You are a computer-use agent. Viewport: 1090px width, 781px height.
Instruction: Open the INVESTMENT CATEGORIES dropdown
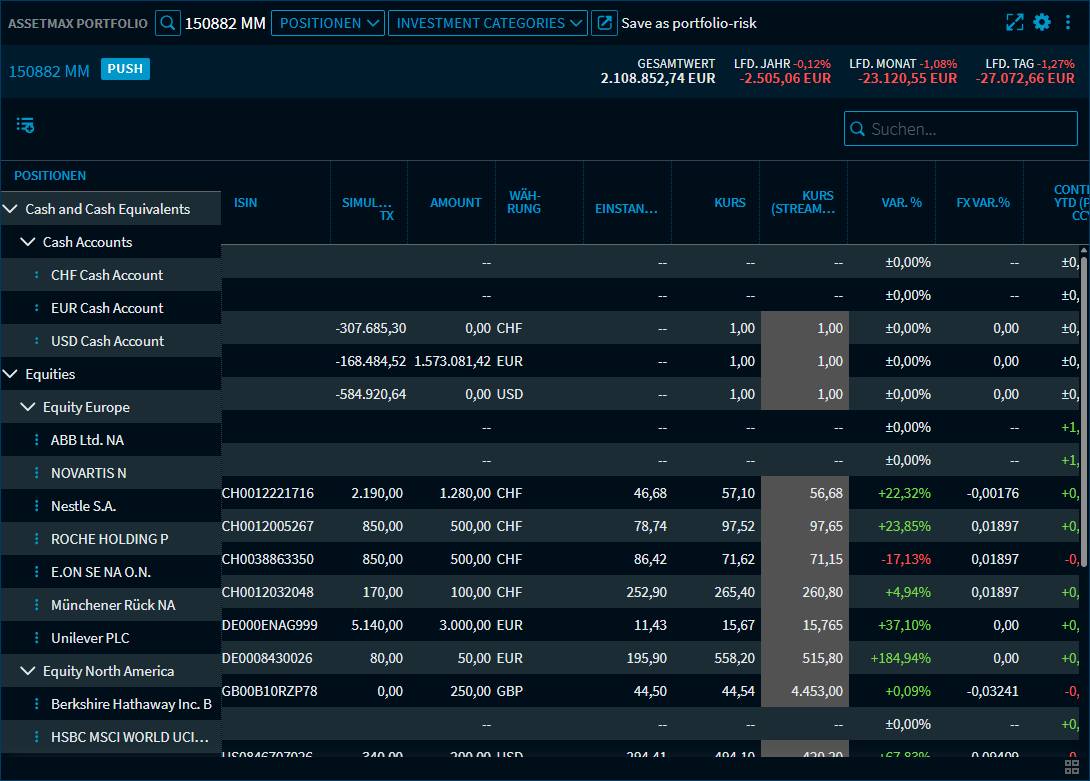click(487, 21)
